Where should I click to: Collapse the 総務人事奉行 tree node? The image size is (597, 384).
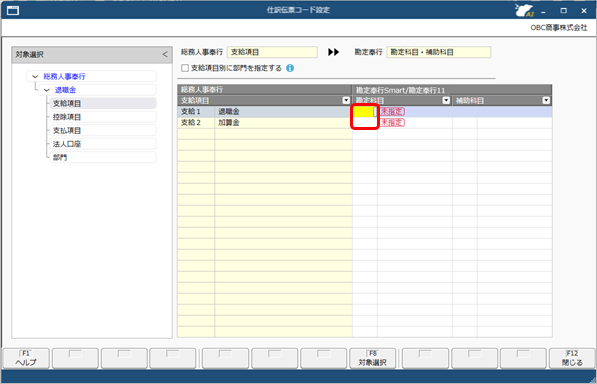pyautogui.click(x=35, y=76)
